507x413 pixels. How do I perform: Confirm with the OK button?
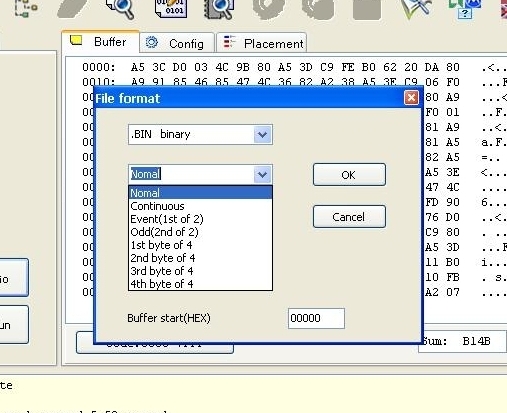pos(349,175)
